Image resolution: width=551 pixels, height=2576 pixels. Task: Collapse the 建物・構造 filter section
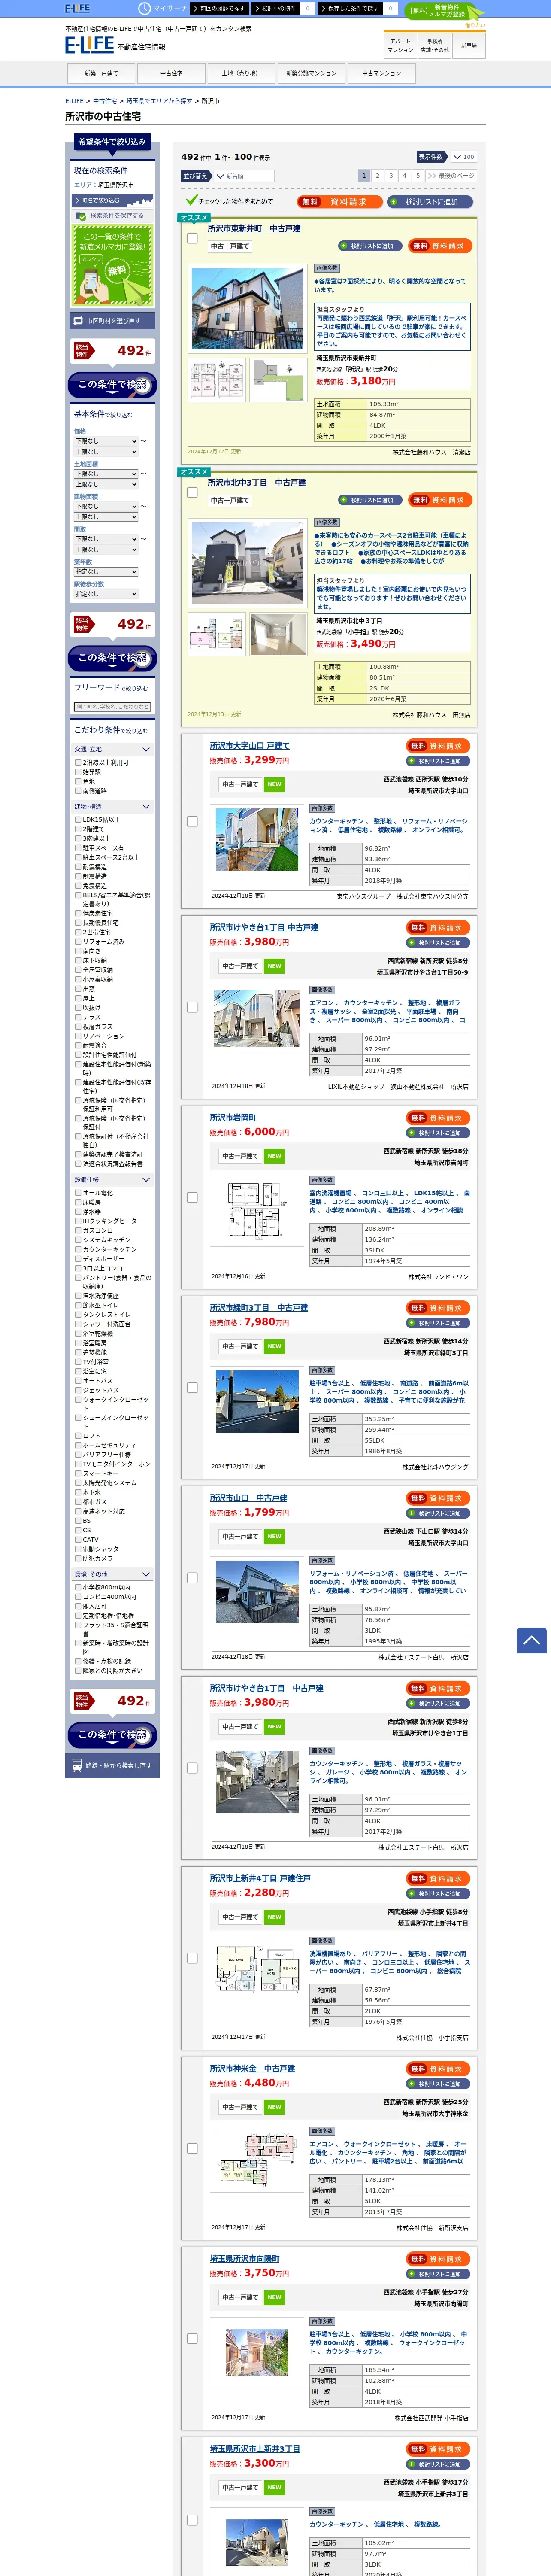[112, 806]
